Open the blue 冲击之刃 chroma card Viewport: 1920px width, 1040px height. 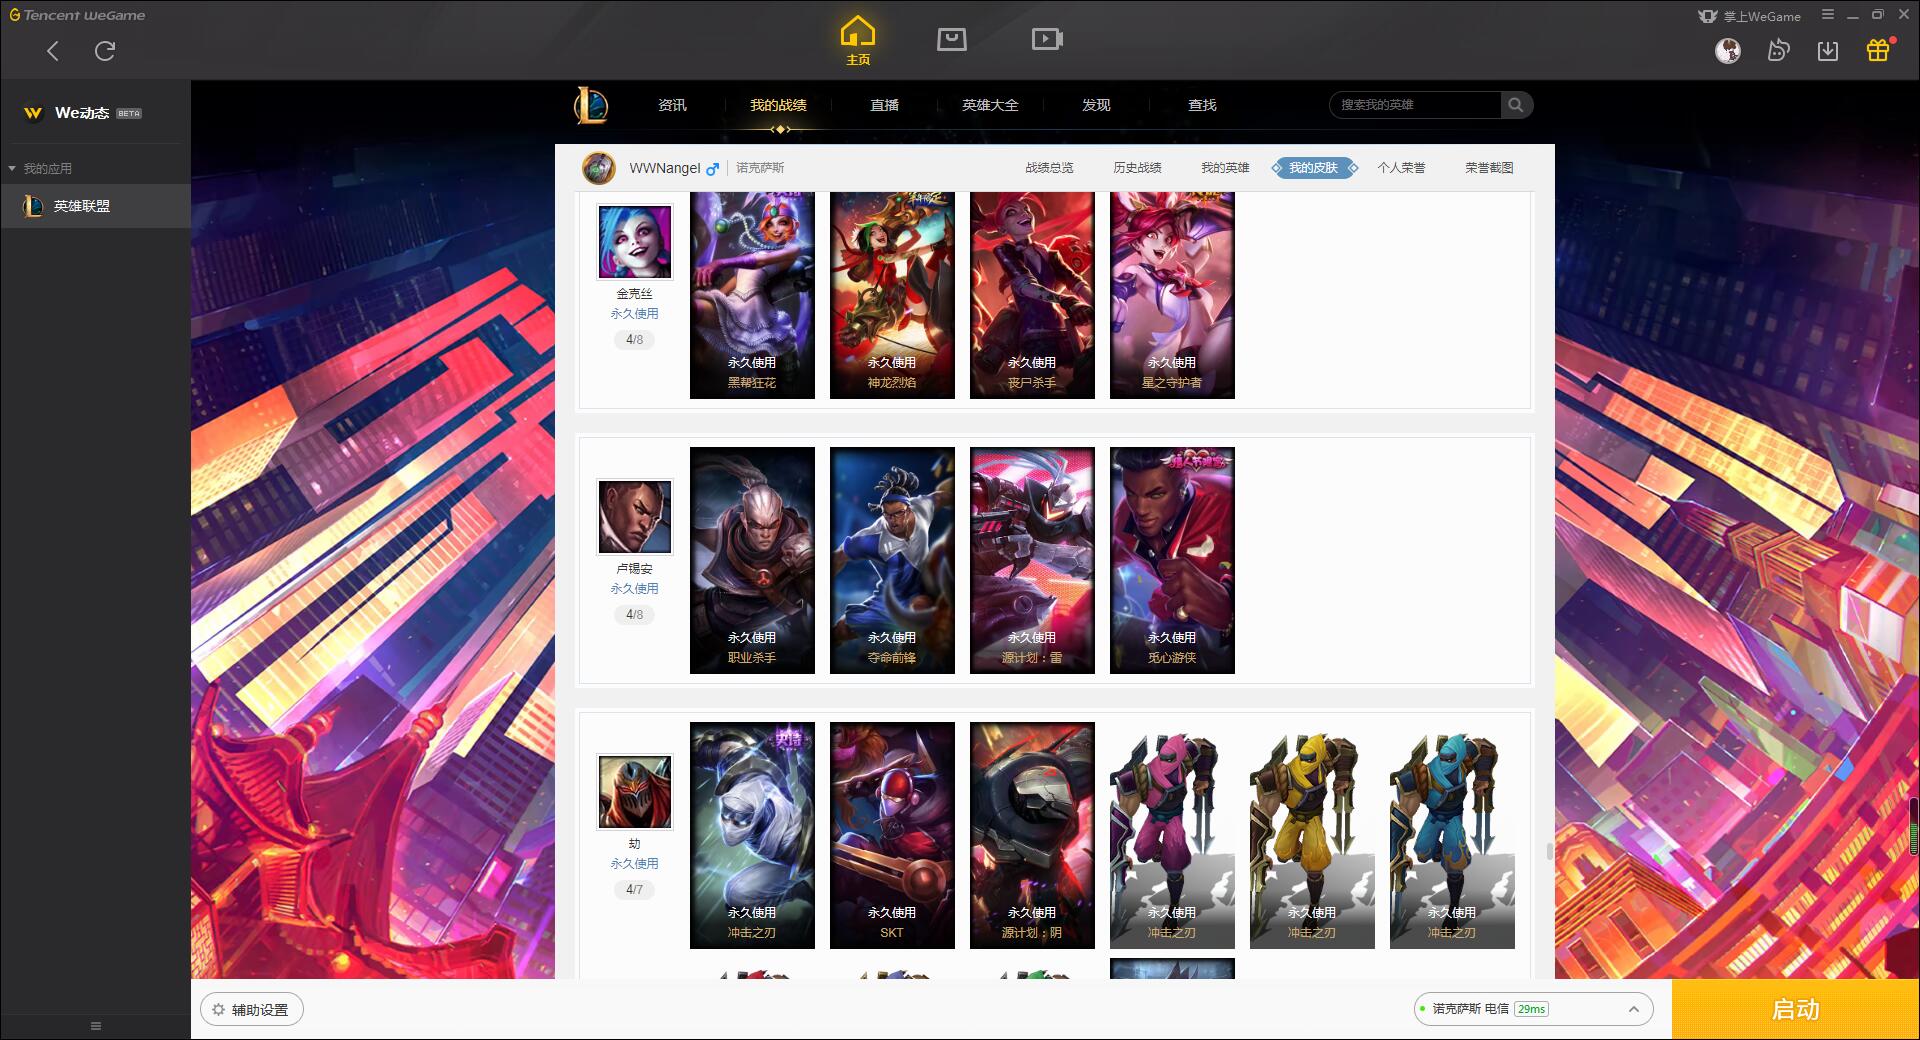(1452, 835)
